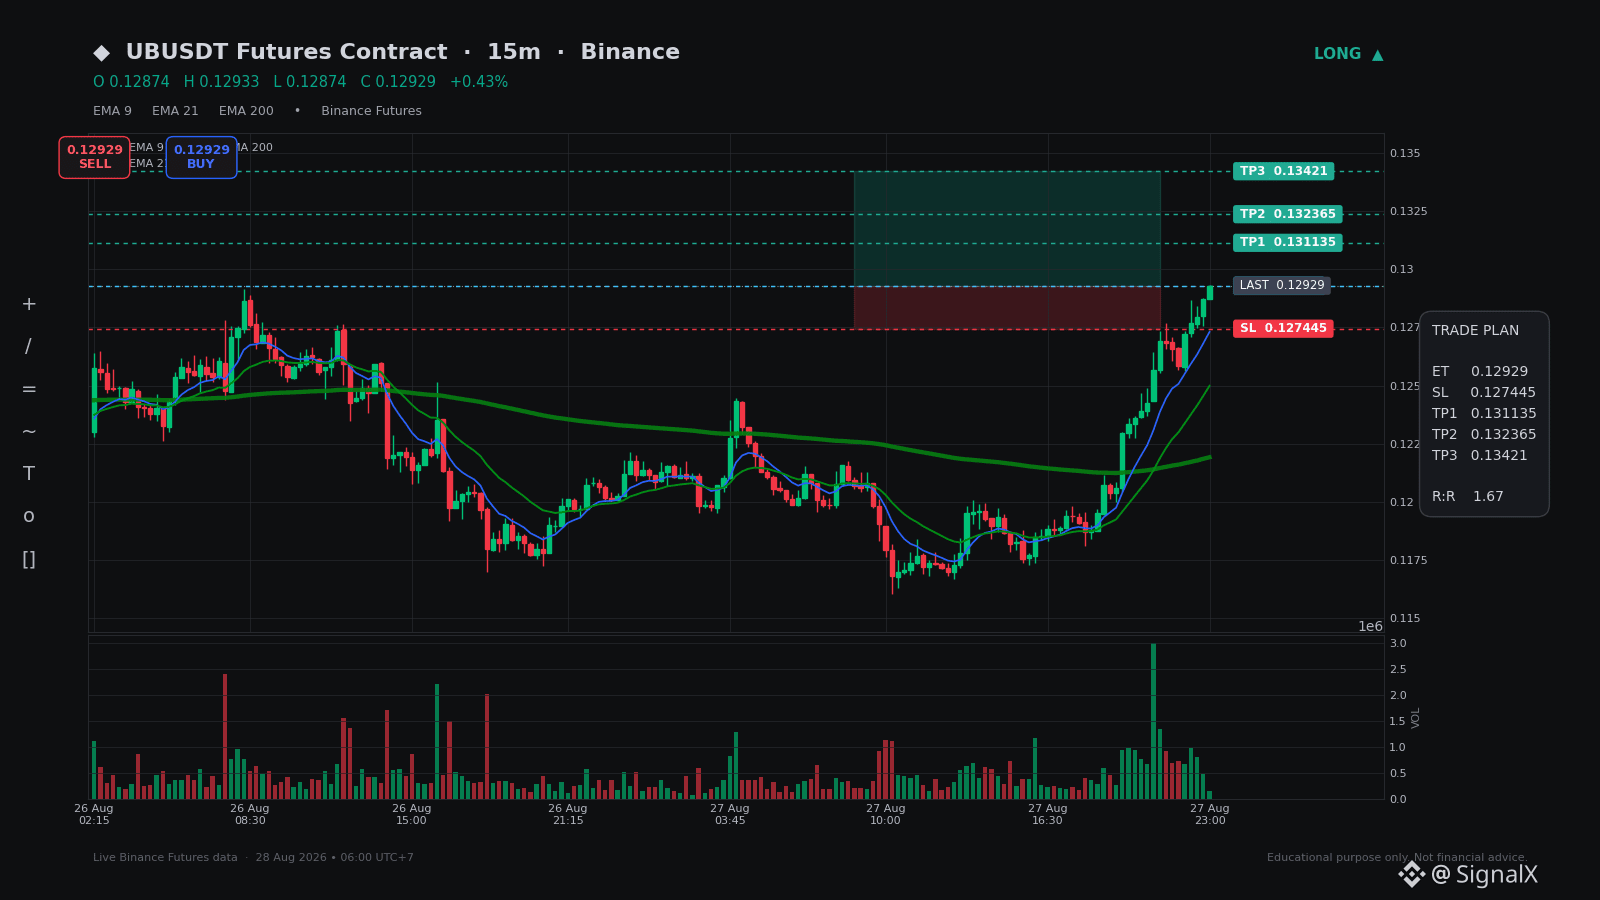Click the 26 Aug 08:30 time label

click(250, 814)
